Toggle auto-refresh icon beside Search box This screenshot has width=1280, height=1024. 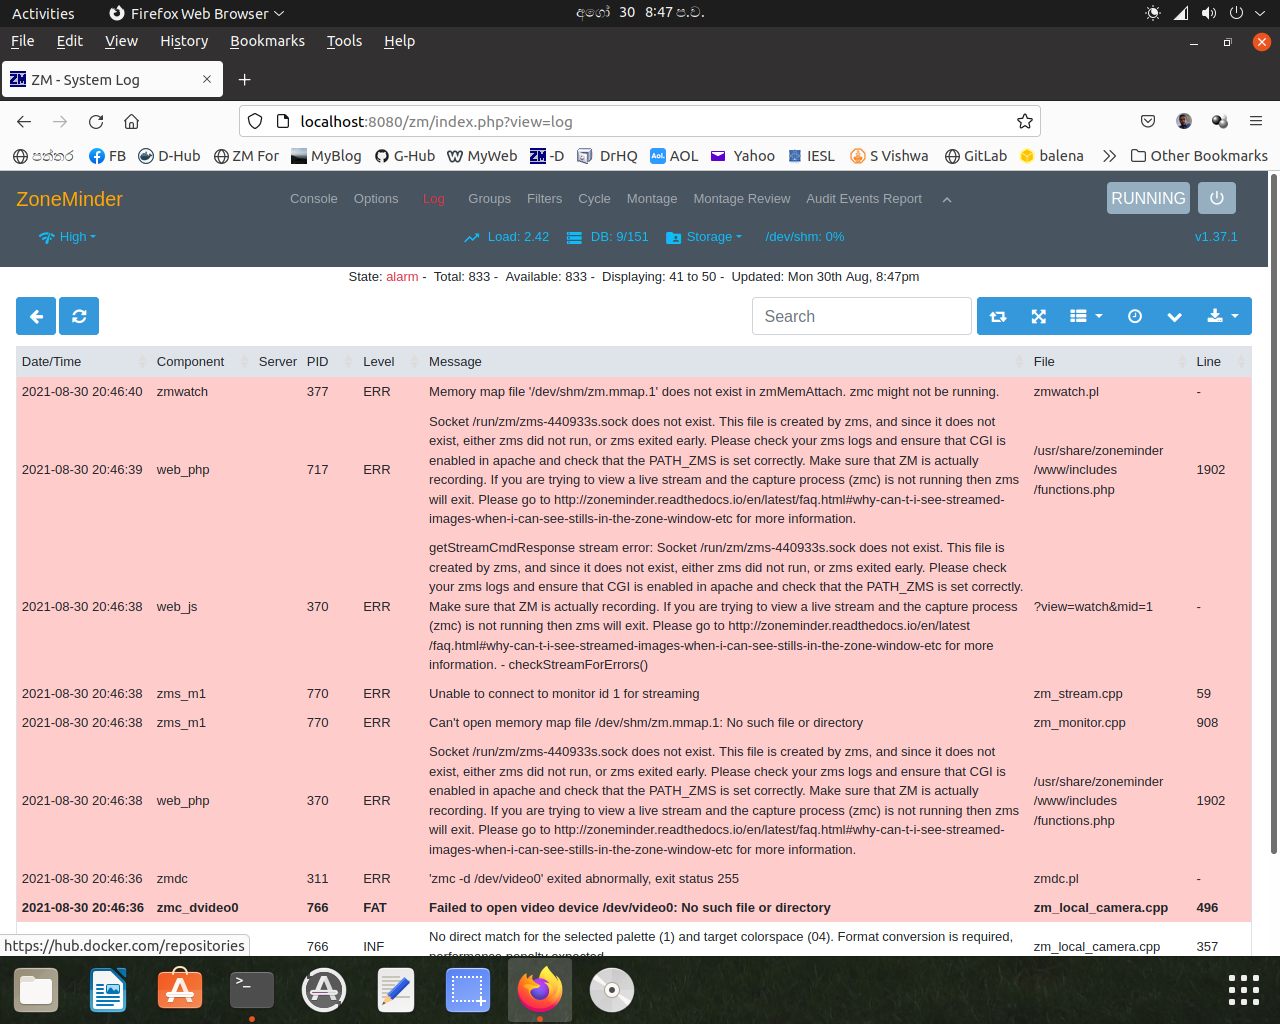tap(998, 316)
